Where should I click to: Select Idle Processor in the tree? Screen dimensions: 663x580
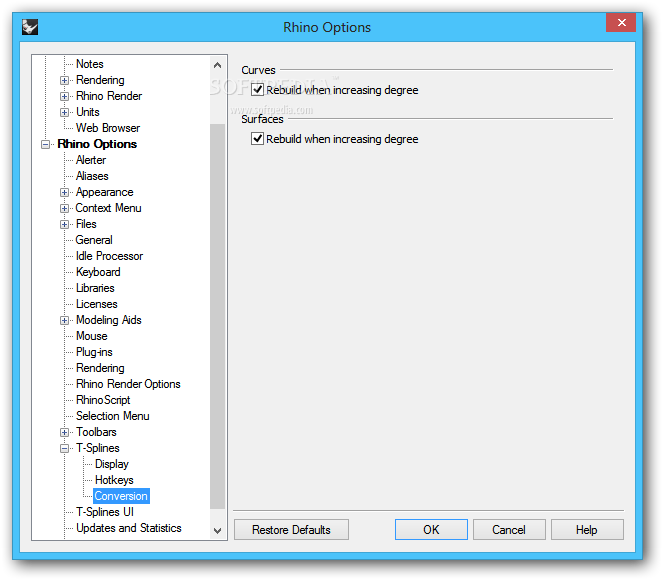[x=110, y=256]
